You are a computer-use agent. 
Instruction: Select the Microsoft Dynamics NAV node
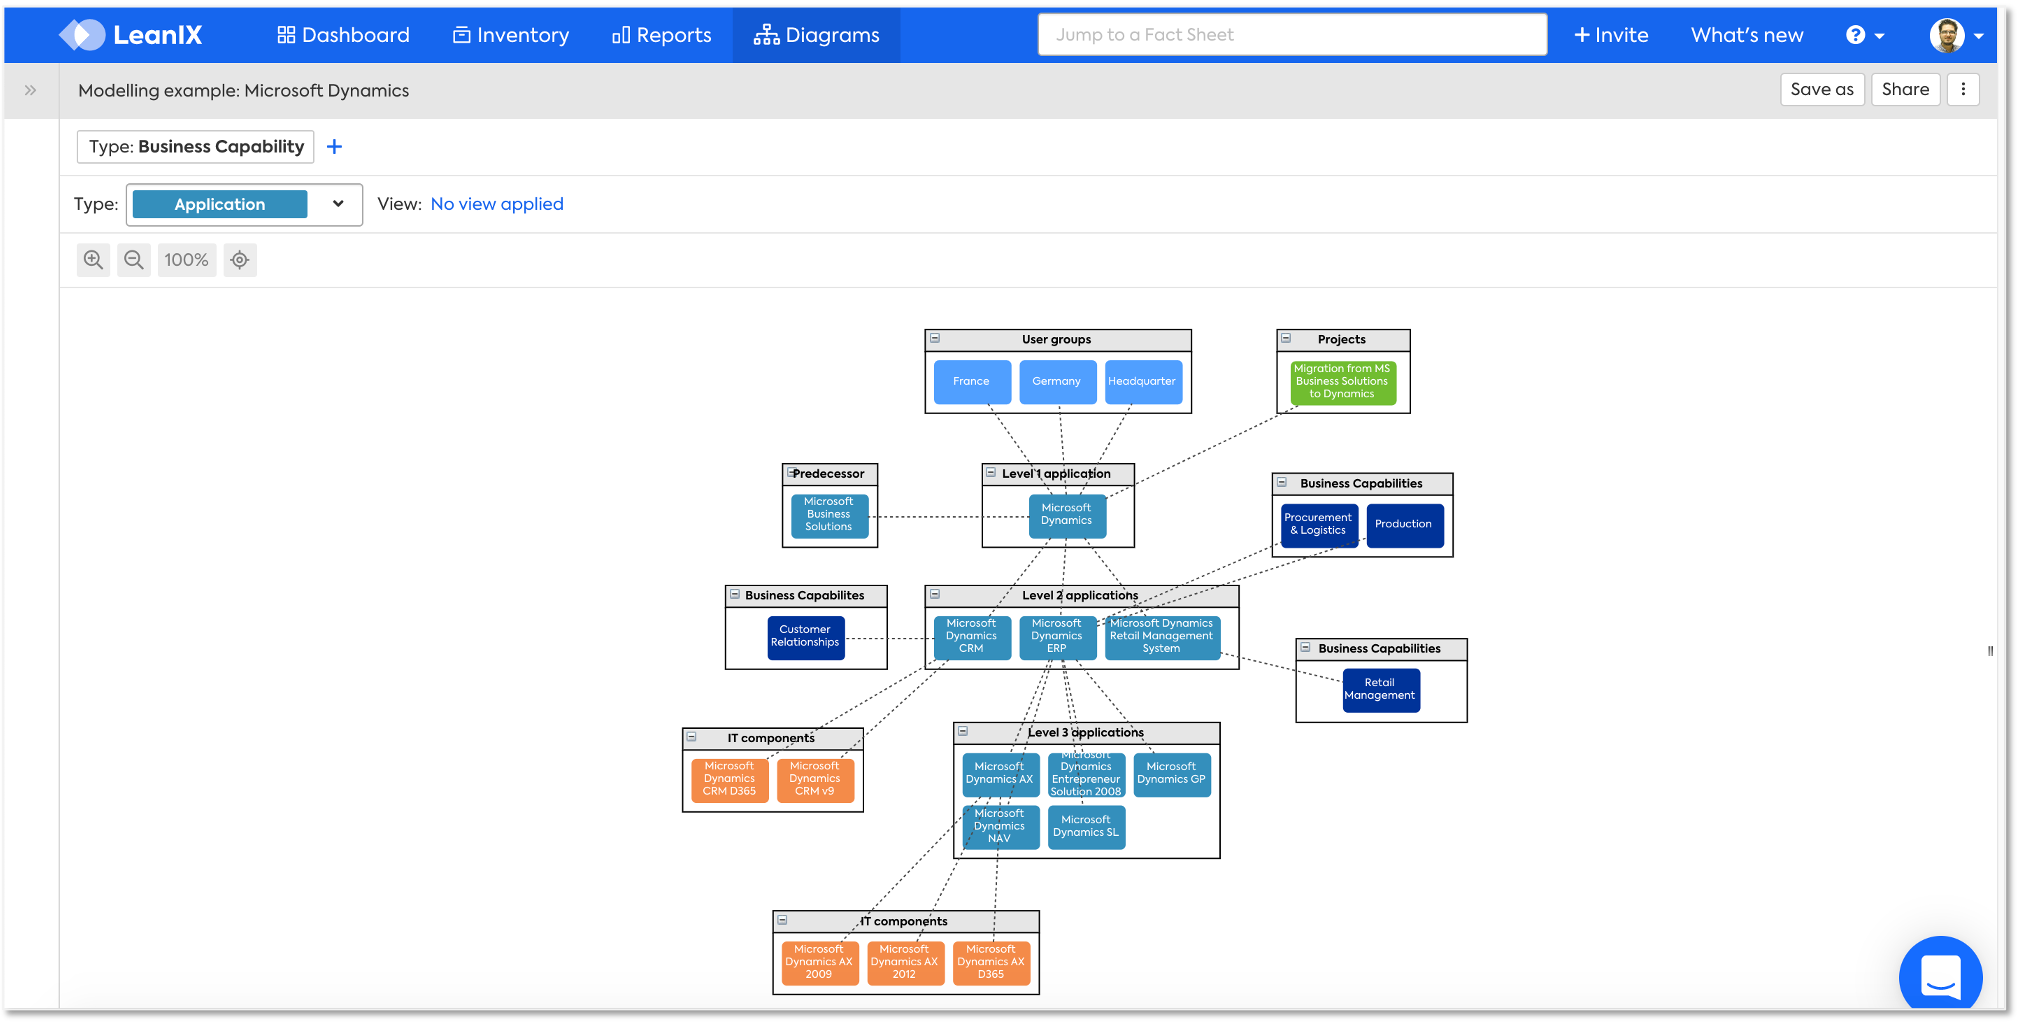pos(1000,827)
